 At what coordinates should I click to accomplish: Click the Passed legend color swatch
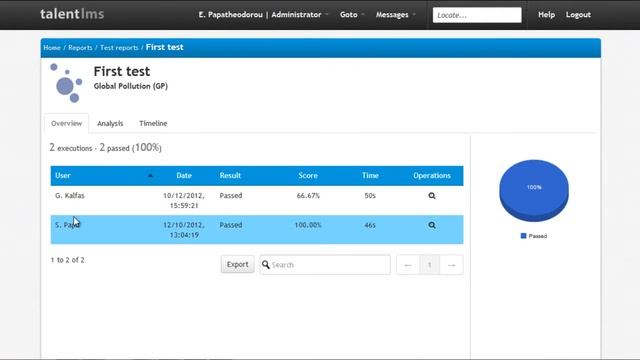[x=524, y=236]
